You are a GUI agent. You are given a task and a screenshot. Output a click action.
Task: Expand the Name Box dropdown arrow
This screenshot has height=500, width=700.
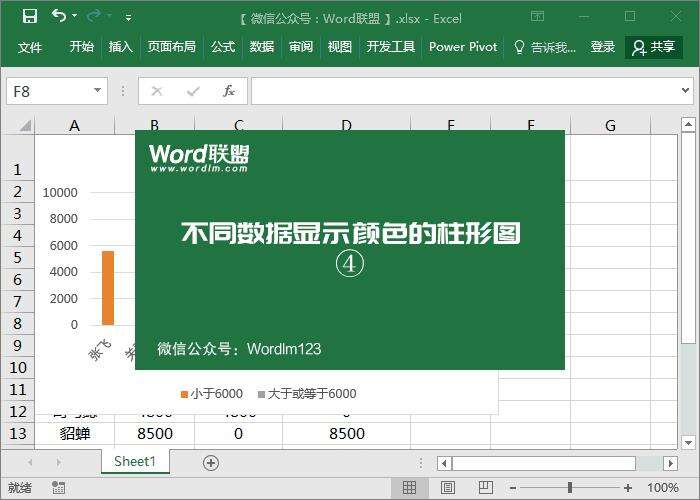pyautogui.click(x=97, y=91)
